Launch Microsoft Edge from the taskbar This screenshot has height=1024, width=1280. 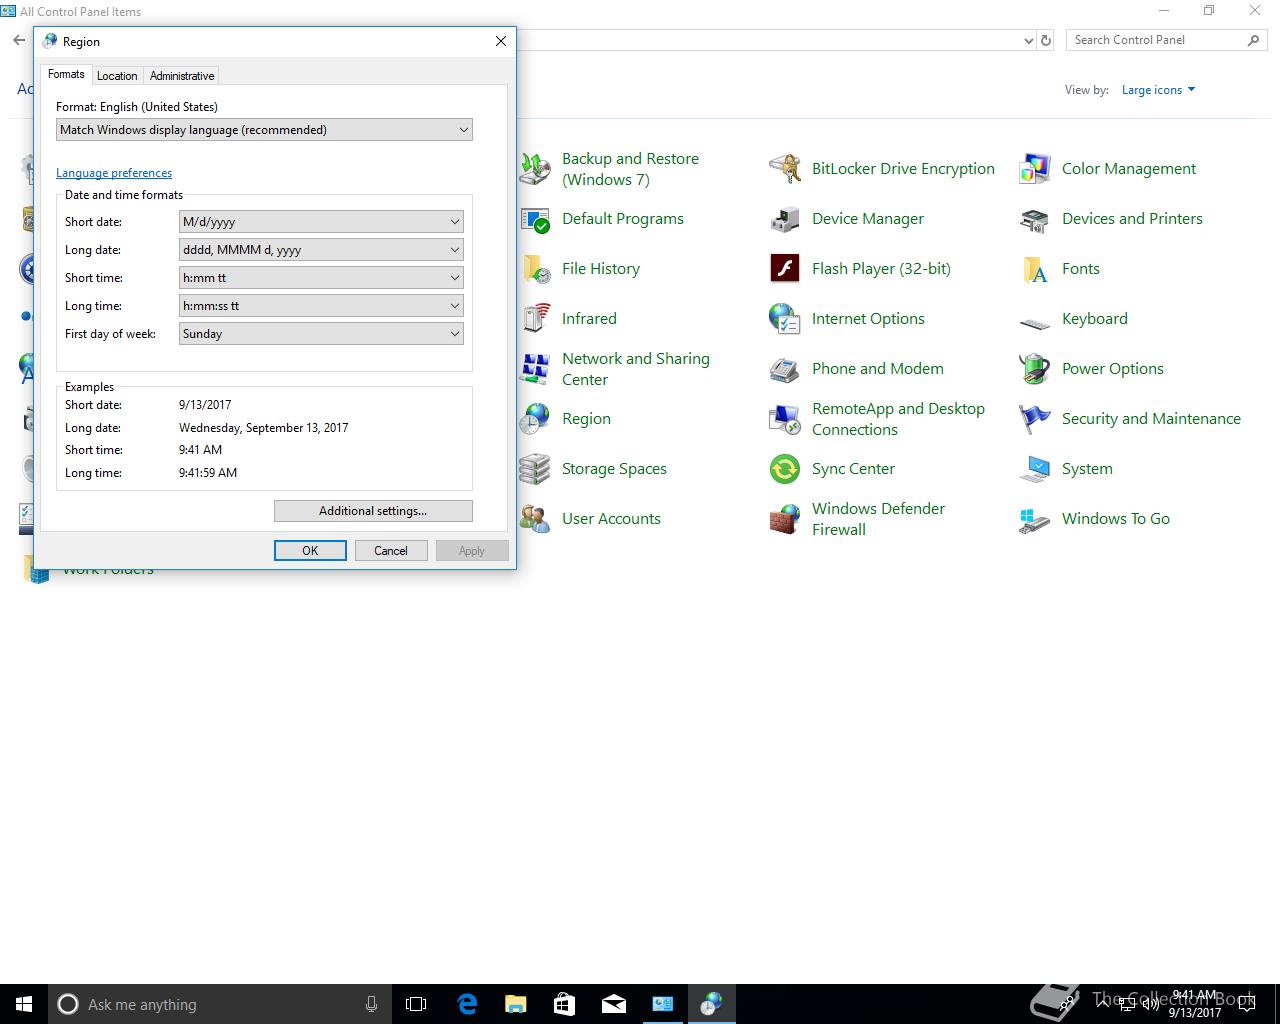467,1004
